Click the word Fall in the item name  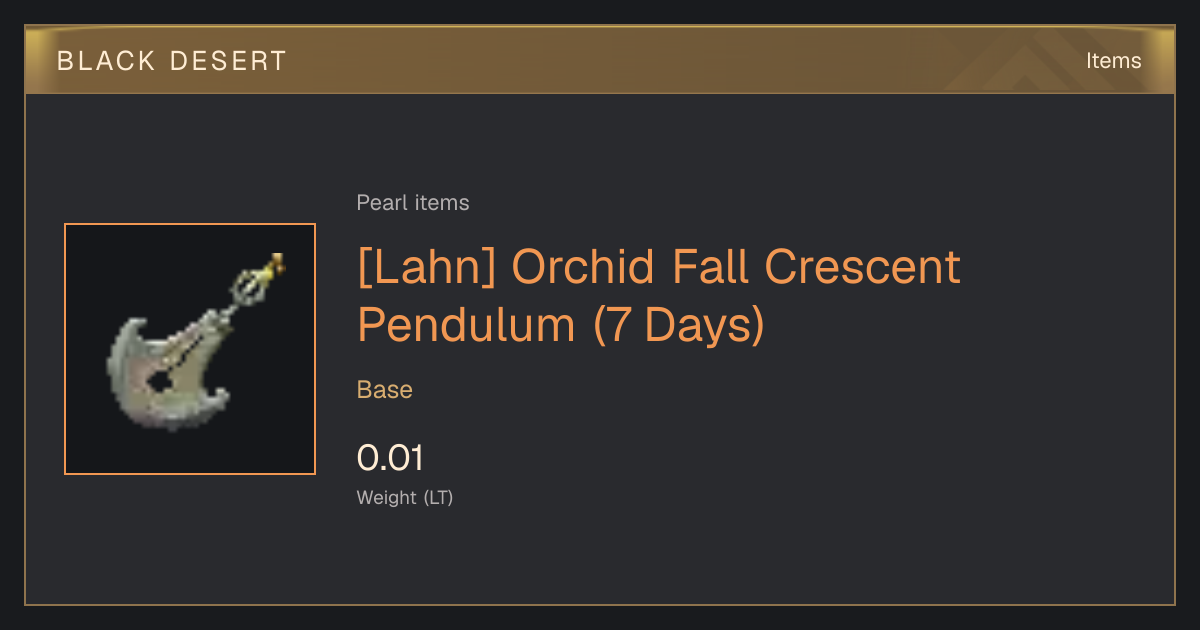click(710, 267)
